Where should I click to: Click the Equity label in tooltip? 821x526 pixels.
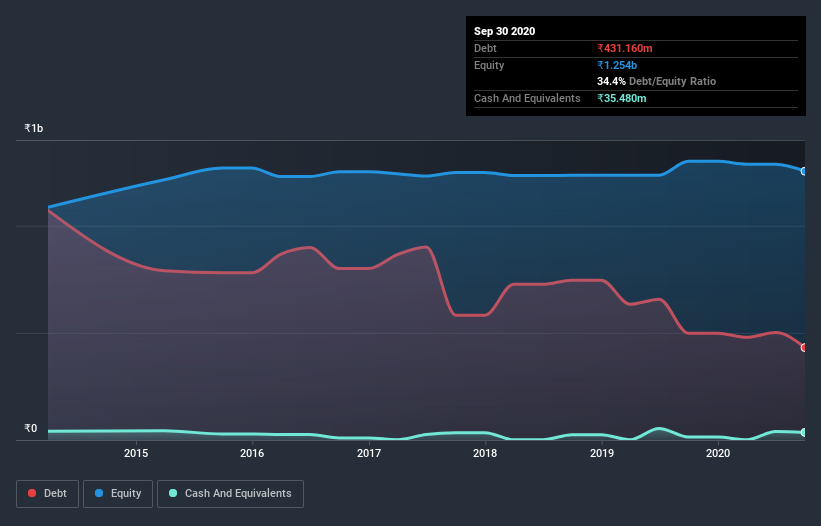tap(489, 65)
